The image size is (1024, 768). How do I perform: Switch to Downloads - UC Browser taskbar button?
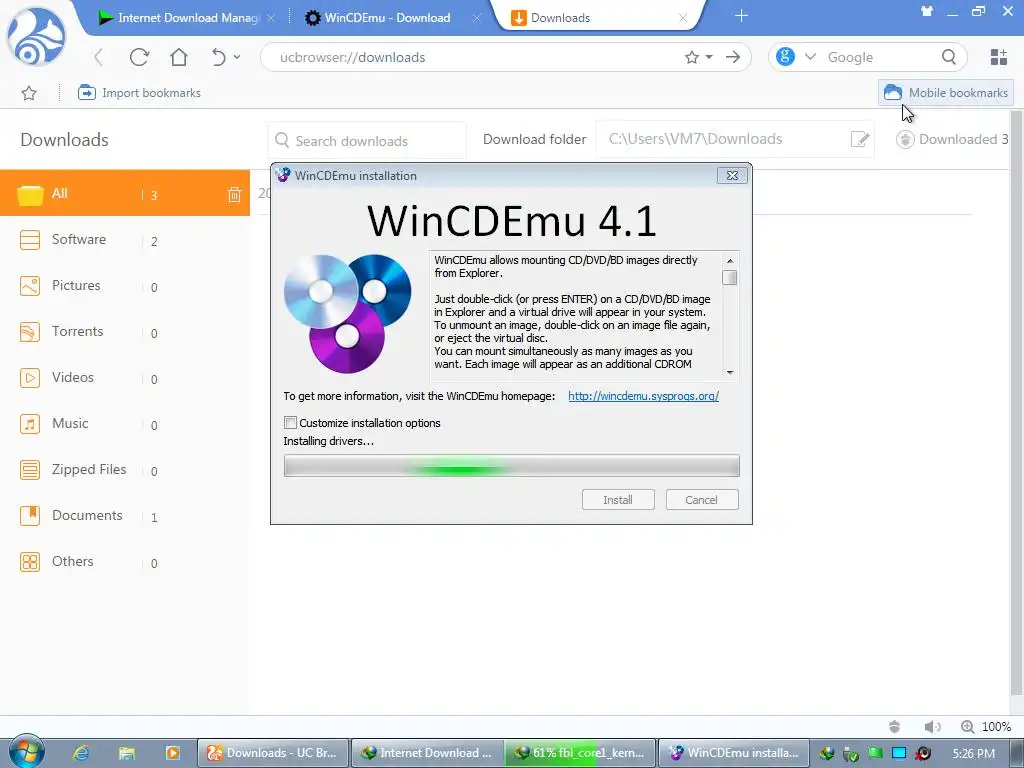pos(272,753)
